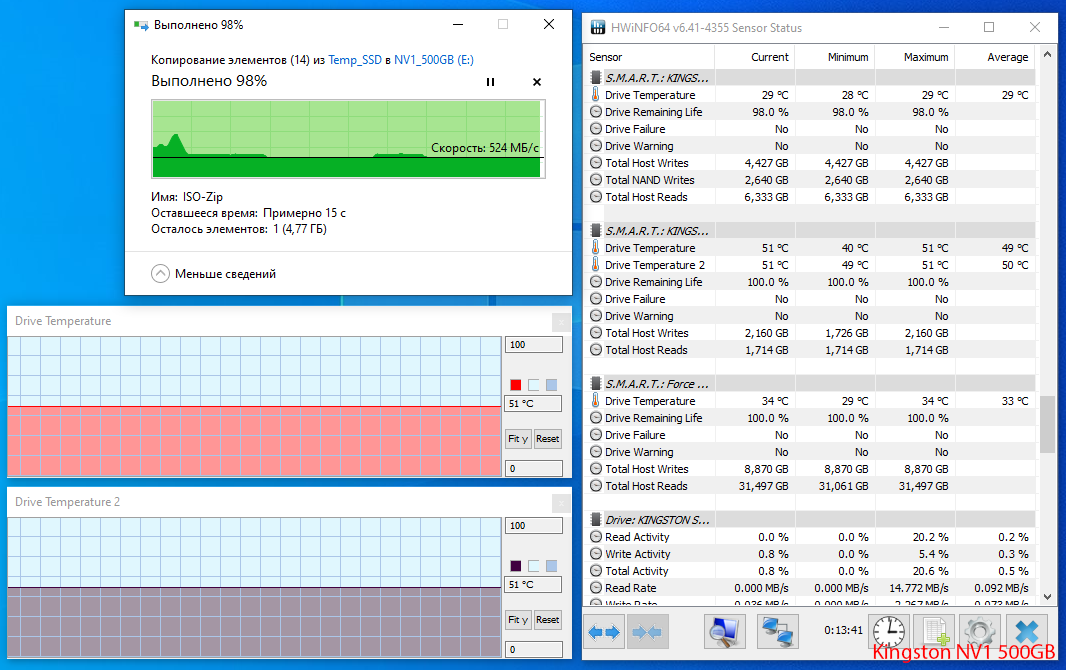Click the 100 maximum field in Drive Temperature graph

[x=534, y=345]
